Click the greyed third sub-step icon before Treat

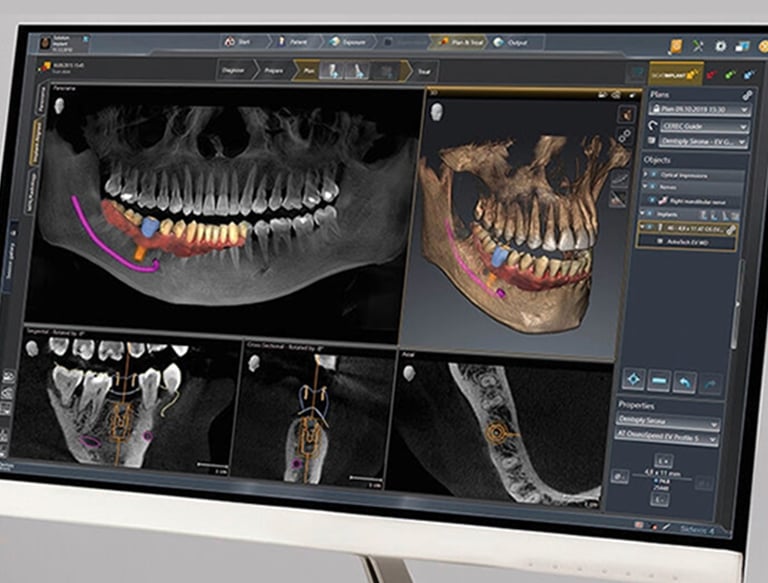(x=385, y=72)
